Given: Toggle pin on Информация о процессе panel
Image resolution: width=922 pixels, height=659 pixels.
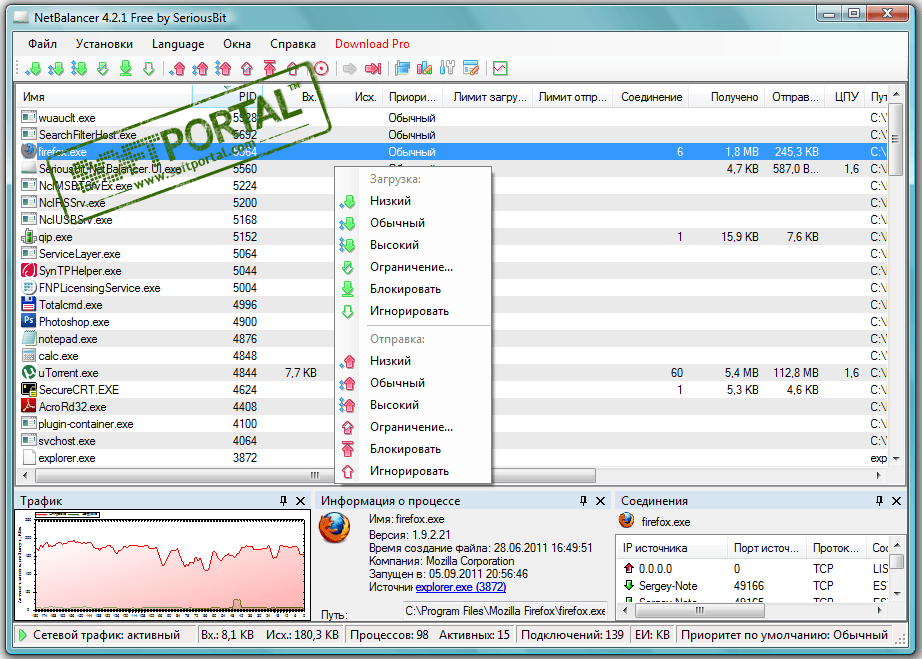Looking at the screenshot, I should pyautogui.click(x=583, y=501).
